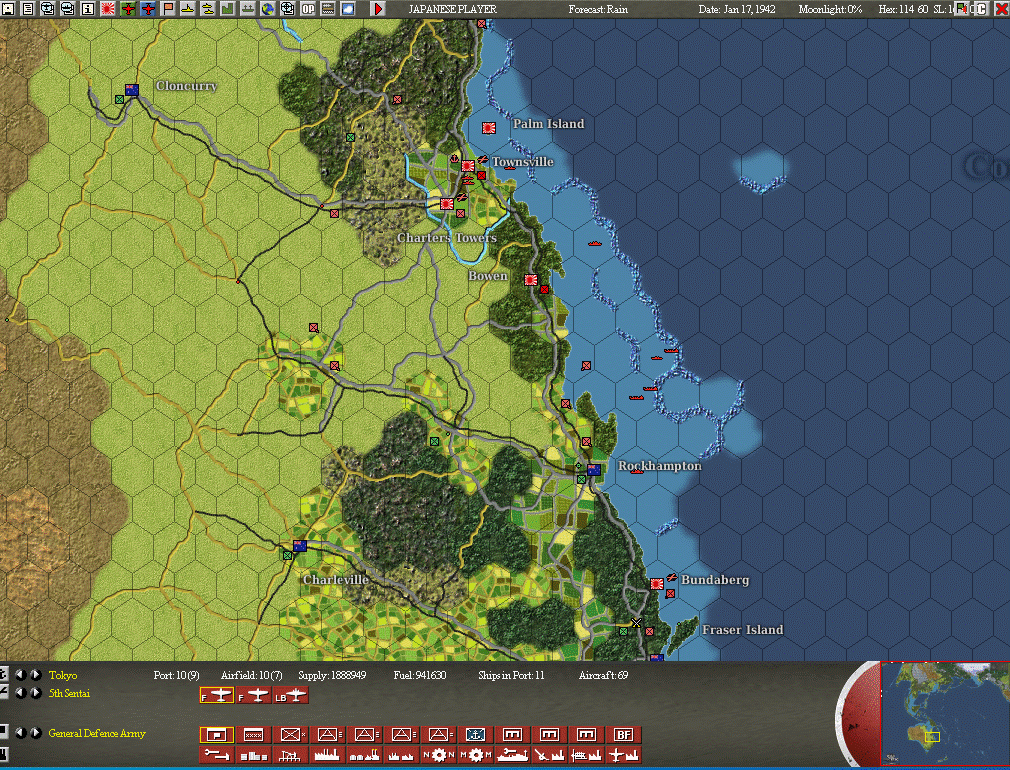Viewport: 1010px width, 770px height.
Task: Click the Japanese rising sun flag toolbar icon
Action: coord(108,9)
